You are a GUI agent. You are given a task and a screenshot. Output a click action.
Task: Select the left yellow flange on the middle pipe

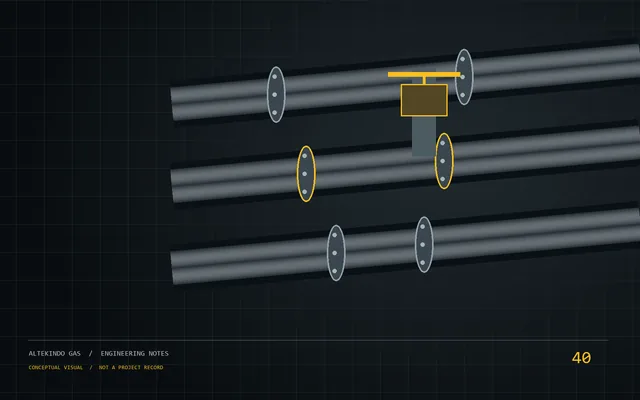click(306, 174)
